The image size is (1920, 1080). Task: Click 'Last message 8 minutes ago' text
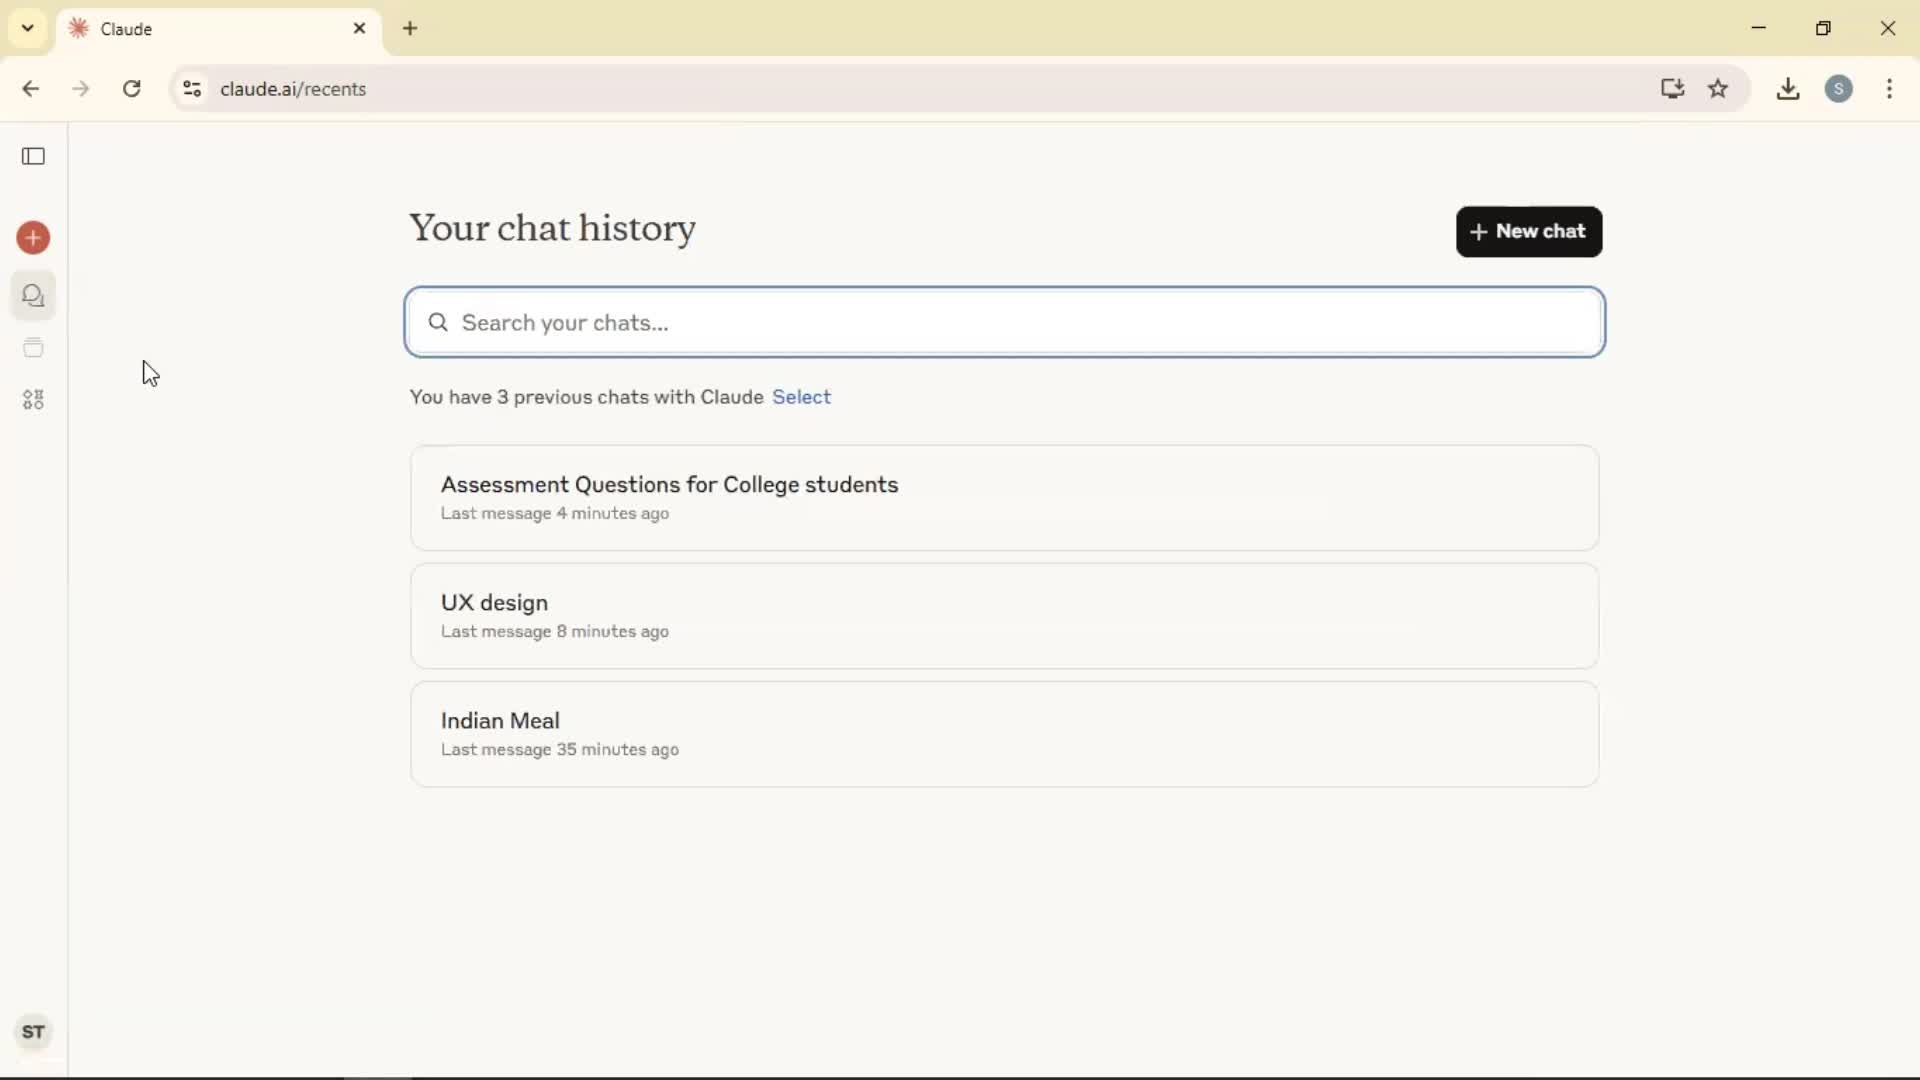[x=555, y=632]
